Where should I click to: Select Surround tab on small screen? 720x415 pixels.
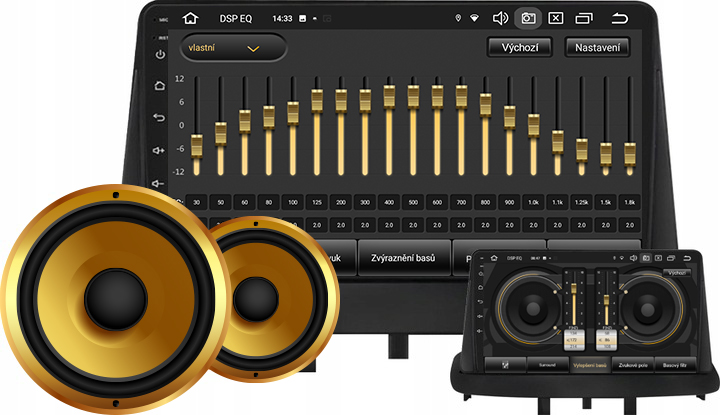point(543,365)
